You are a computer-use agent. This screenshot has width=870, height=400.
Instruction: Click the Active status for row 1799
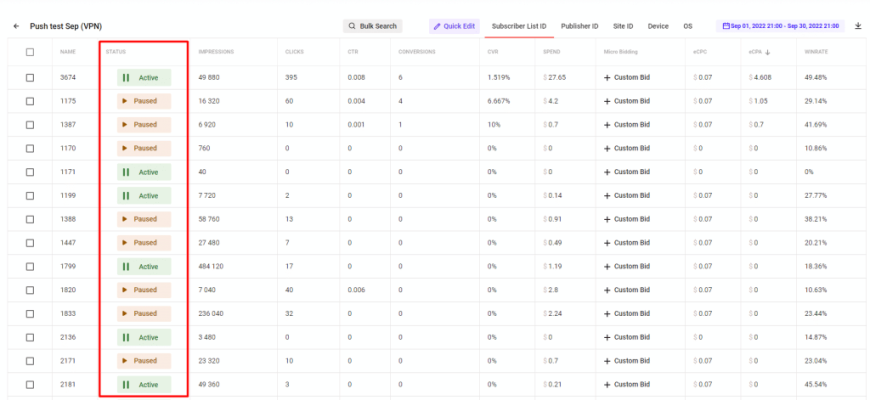pyautogui.click(x=144, y=267)
